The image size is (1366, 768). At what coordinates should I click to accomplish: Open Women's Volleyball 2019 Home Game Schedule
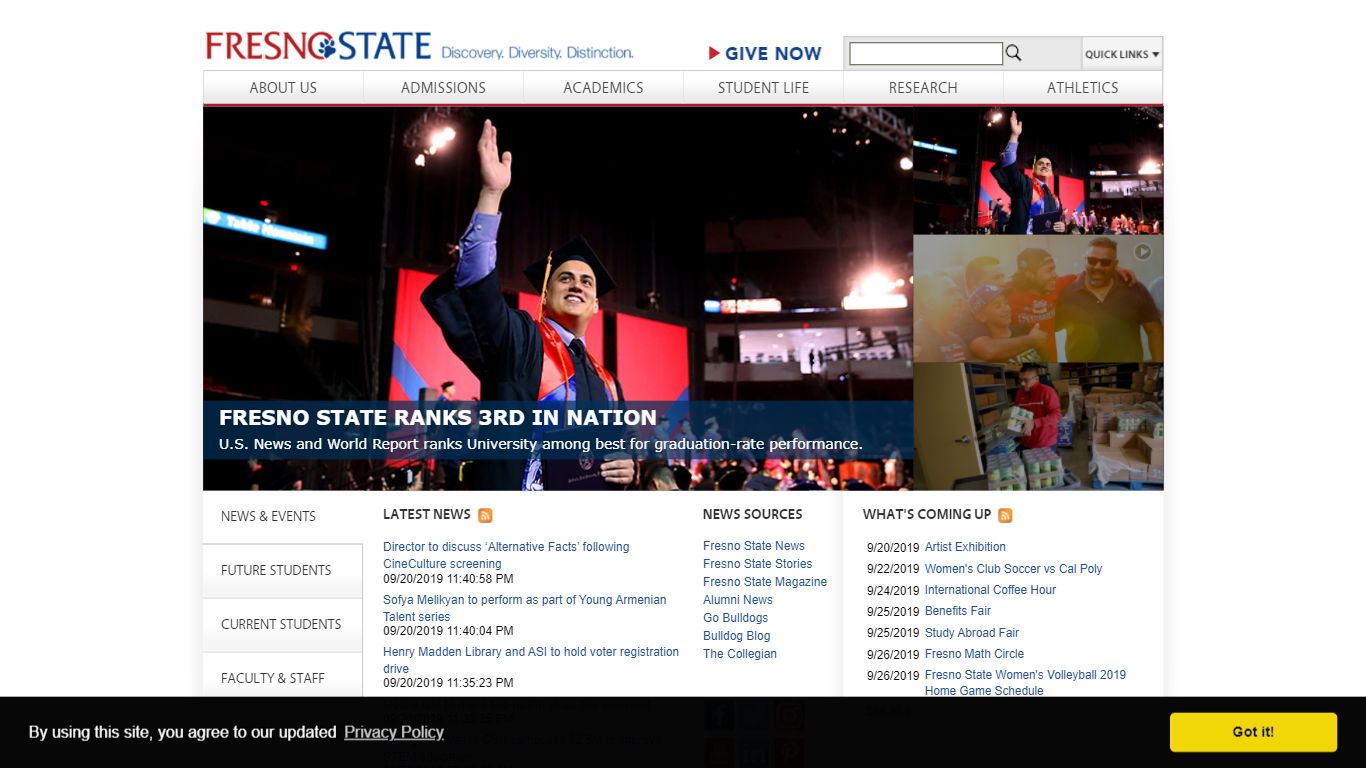(1025, 683)
